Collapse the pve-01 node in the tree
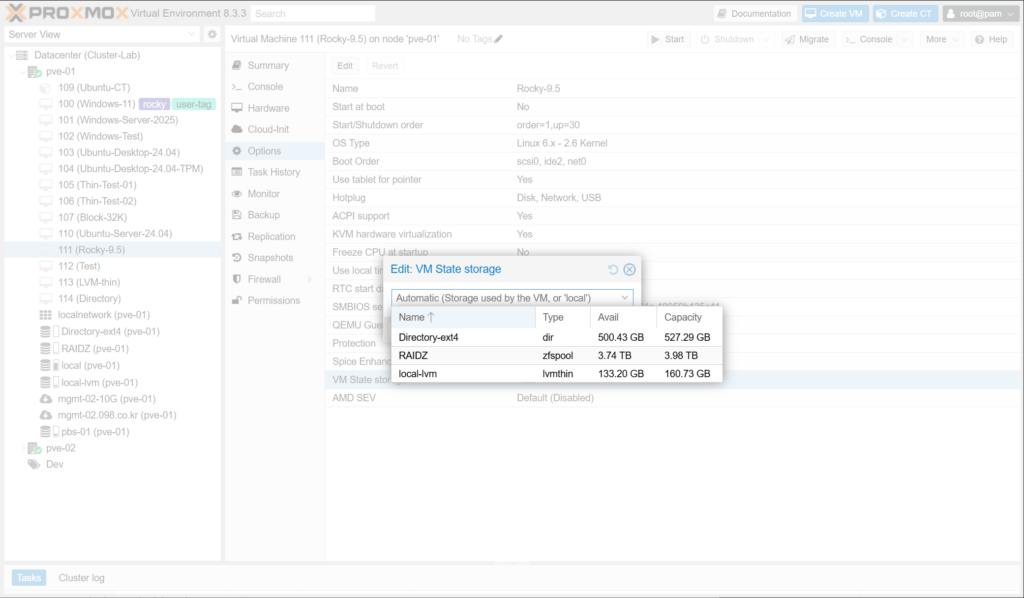The image size is (1024, 598). (23, 72)
